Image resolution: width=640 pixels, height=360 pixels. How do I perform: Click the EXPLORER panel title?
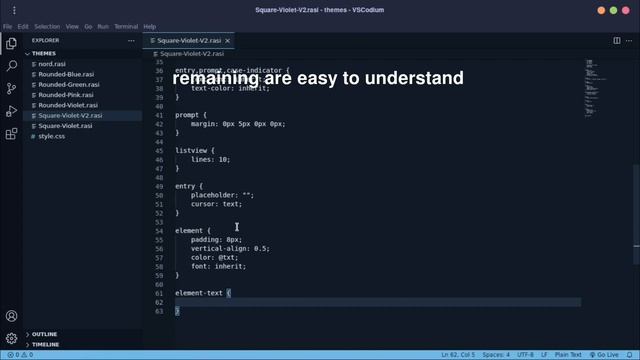pyautogui.click(x=45, y=40)
